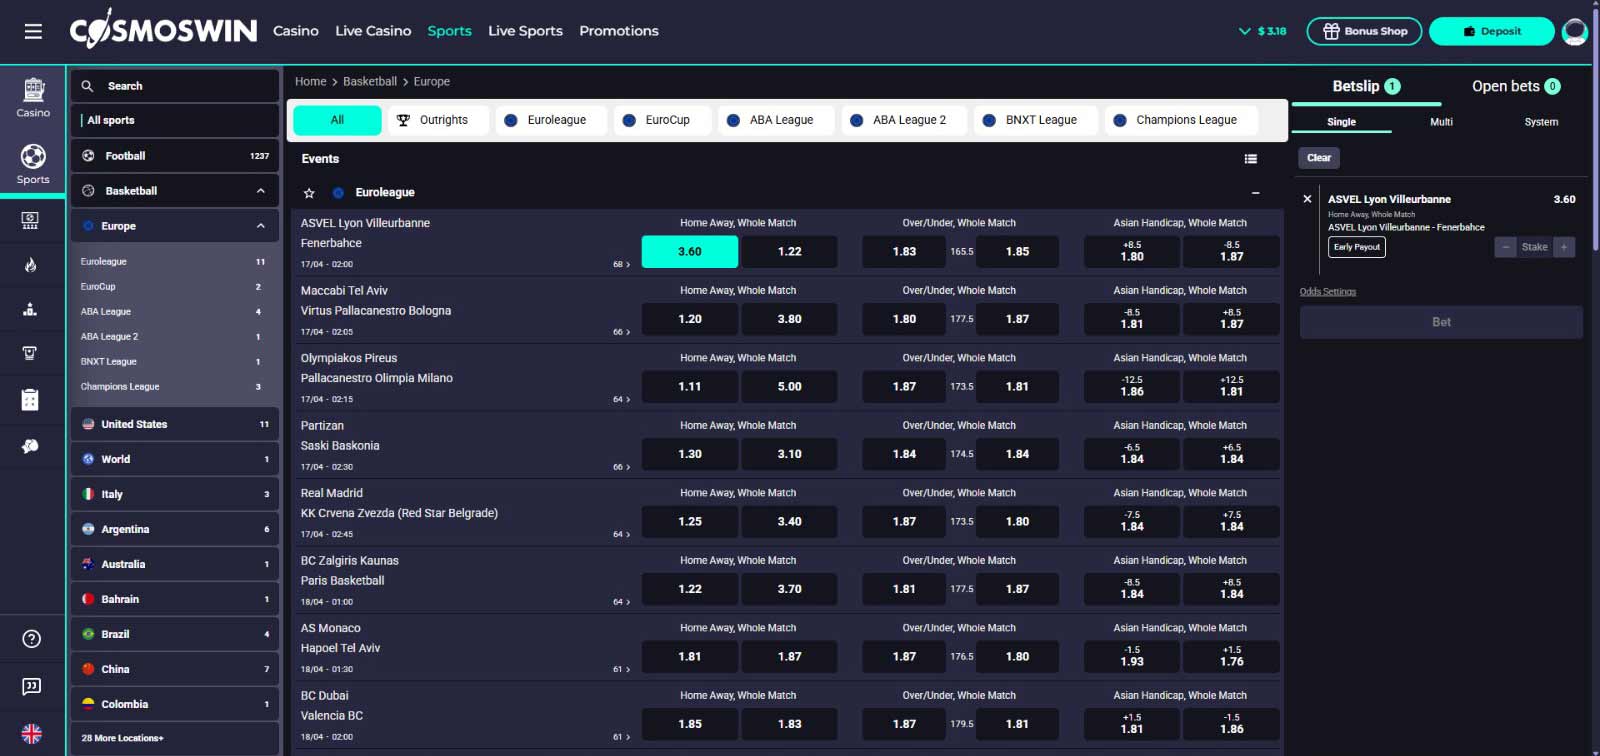Open Odds Settings link
The image size is (1600, 756).
click(x=1328, y=292)
